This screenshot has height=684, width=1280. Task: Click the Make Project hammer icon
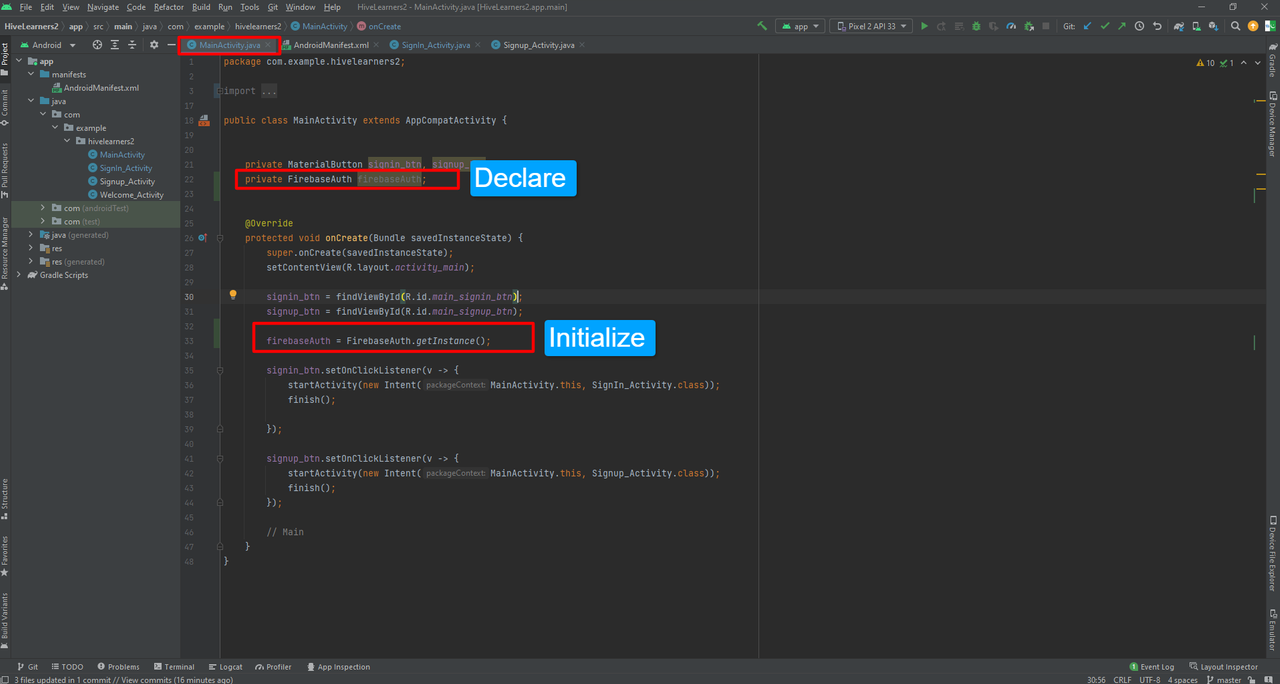[762, 26]
